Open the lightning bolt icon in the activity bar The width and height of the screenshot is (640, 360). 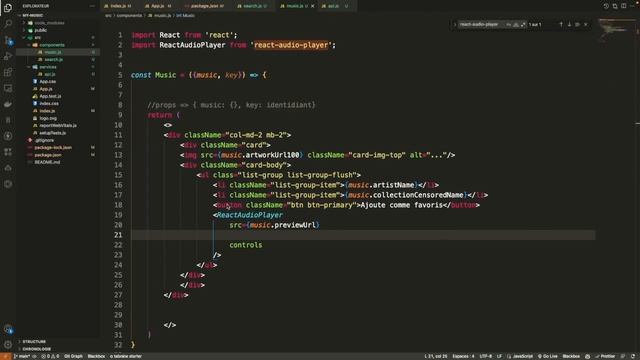click(x=8, y=136)
